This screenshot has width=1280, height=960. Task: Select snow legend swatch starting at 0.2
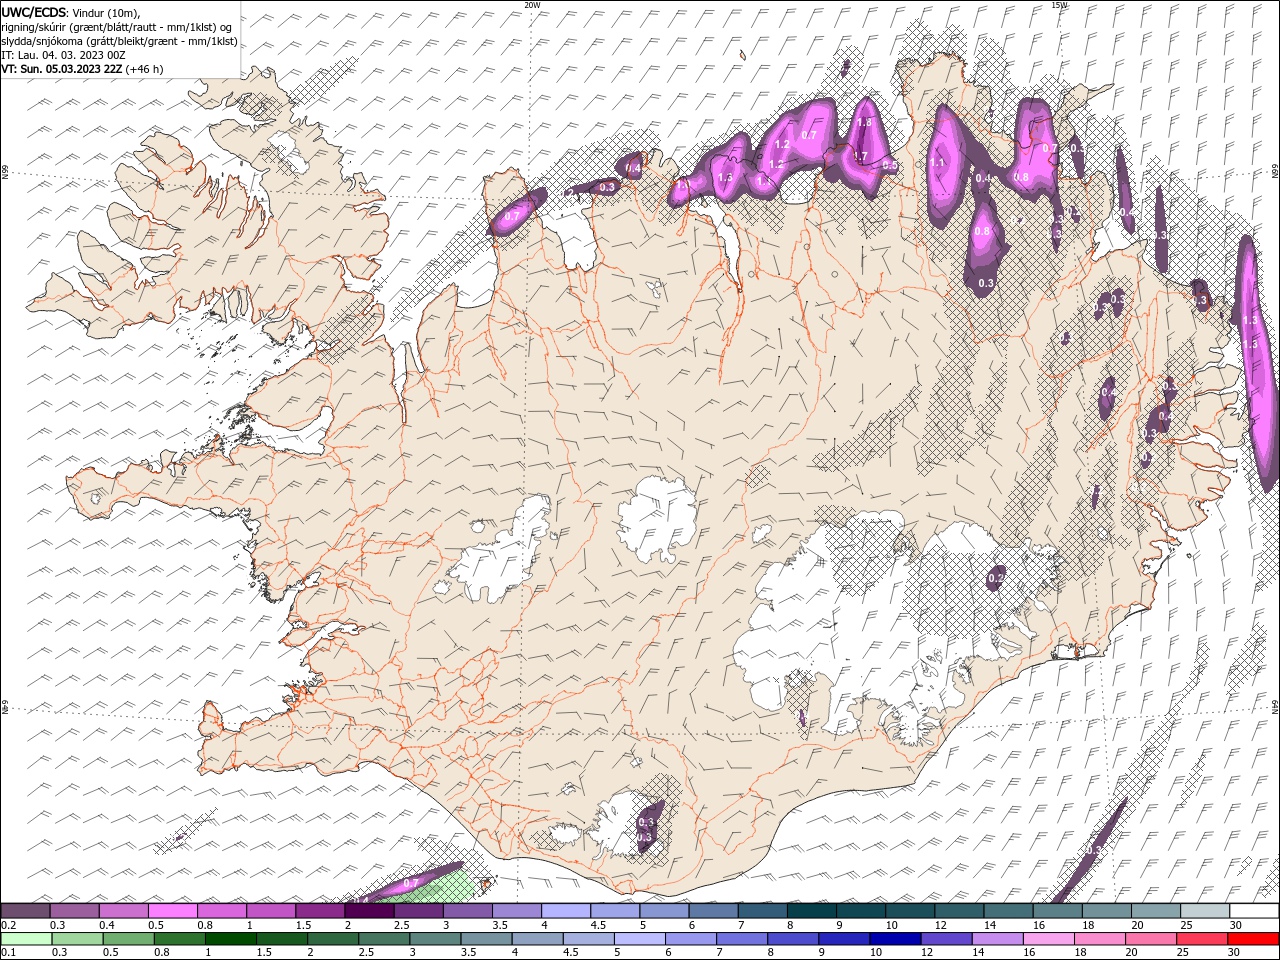[x=25, y=911]
